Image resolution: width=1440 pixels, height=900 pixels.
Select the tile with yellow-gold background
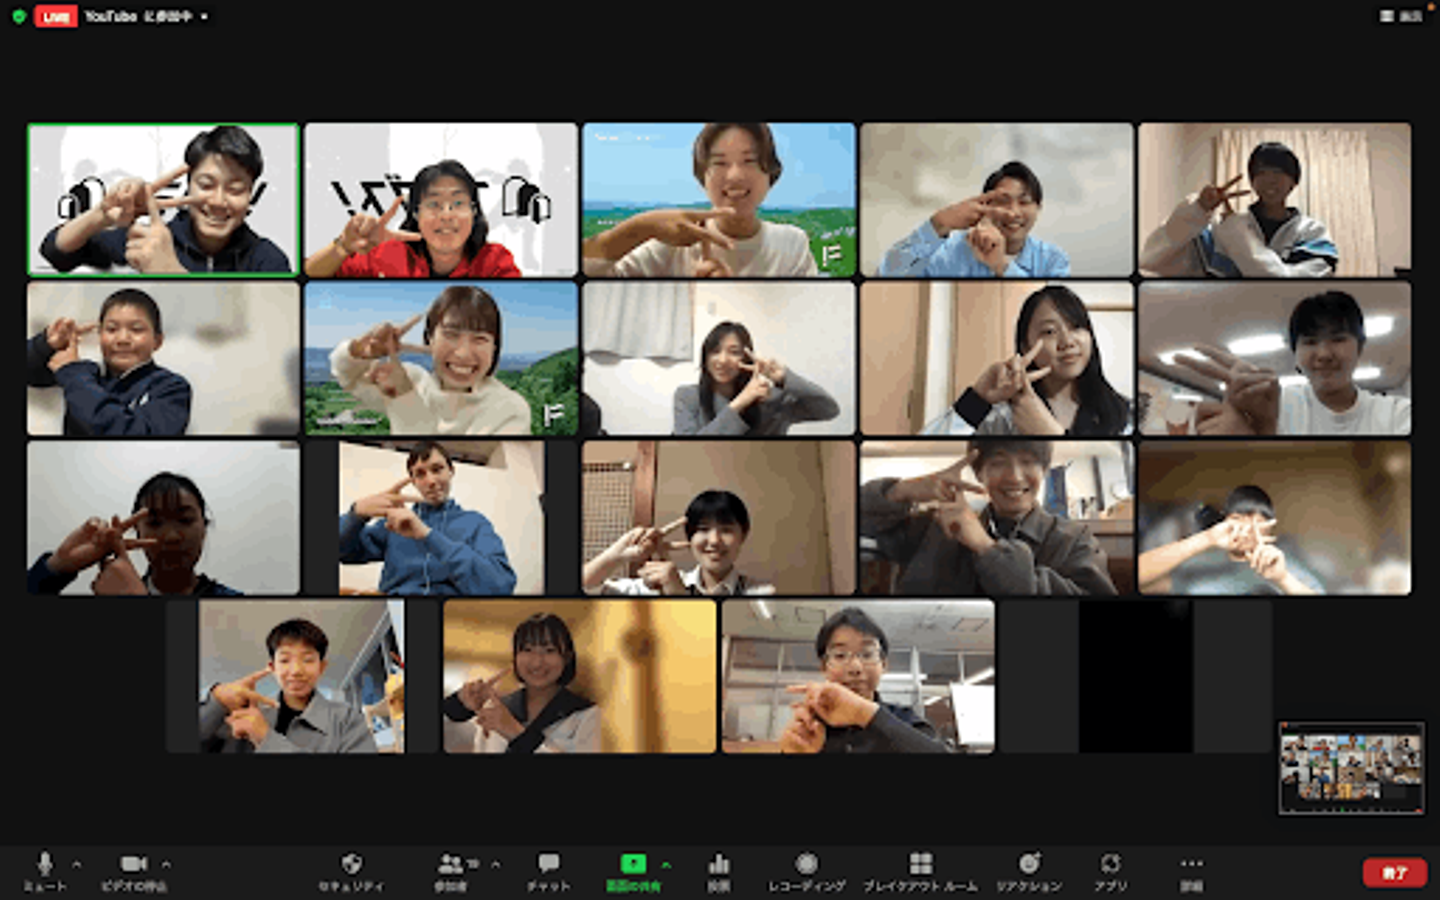(580, 676)
